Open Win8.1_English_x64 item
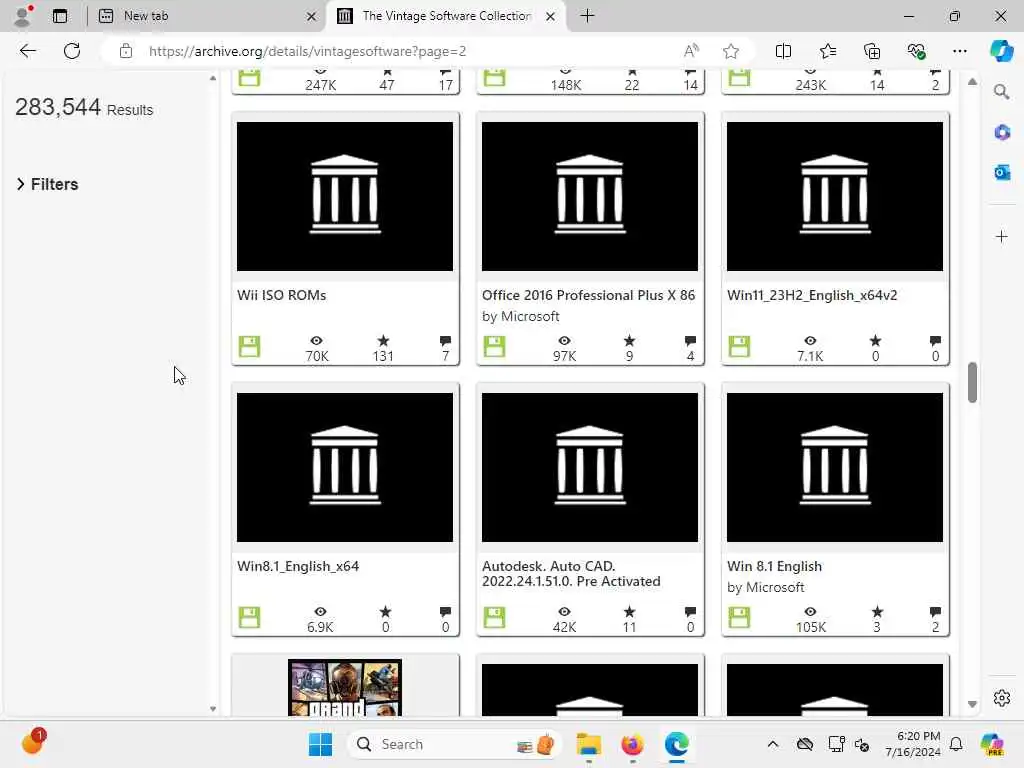Viewport: 1024px width, 768px height. (x=298, y=566)
